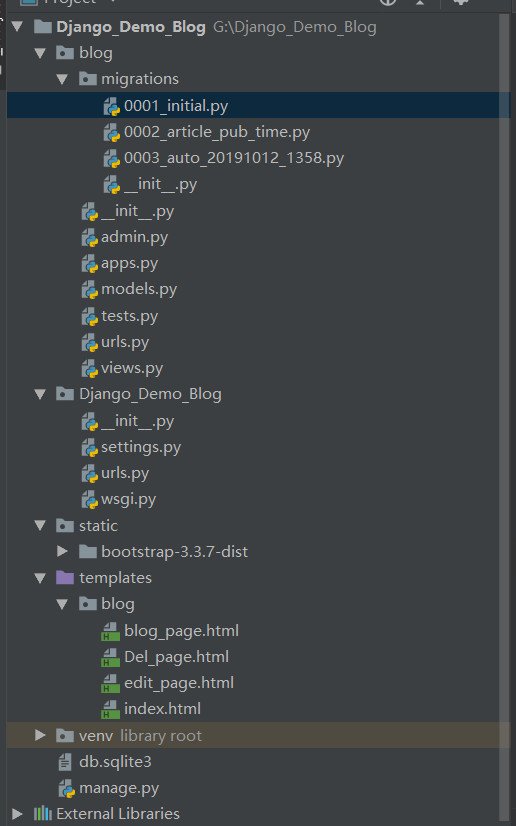Click the Python icon of admin.py

90,237
